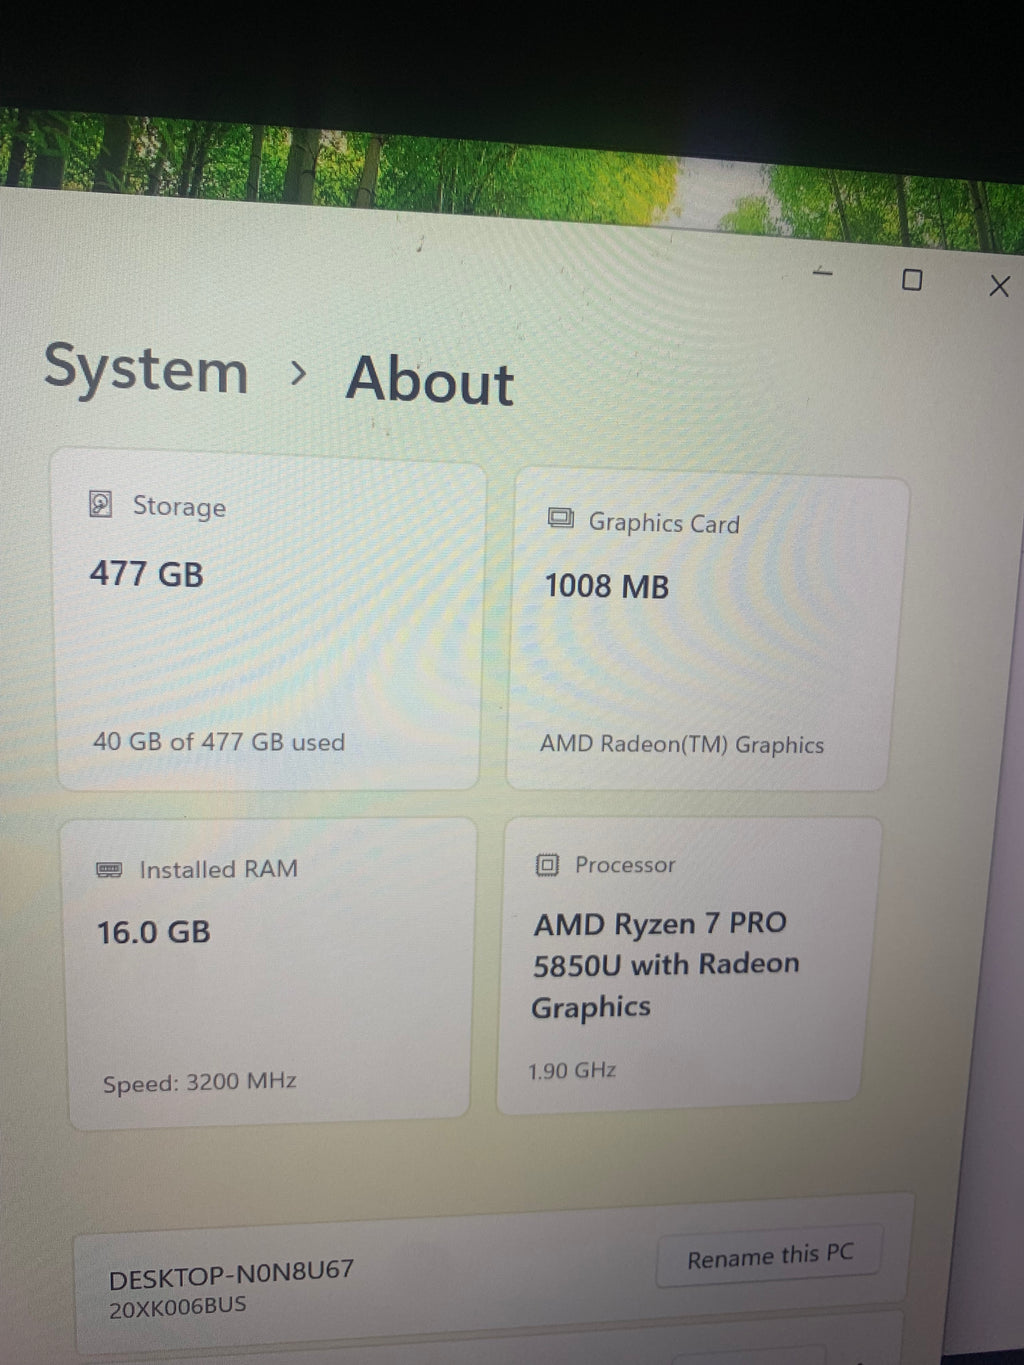Click the breadcrumb chevron after System

(x=298, y=374)
